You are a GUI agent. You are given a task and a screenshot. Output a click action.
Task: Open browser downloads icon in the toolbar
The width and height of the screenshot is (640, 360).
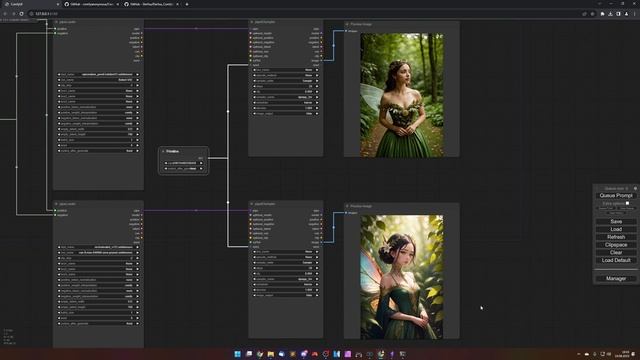click(610, 13)
